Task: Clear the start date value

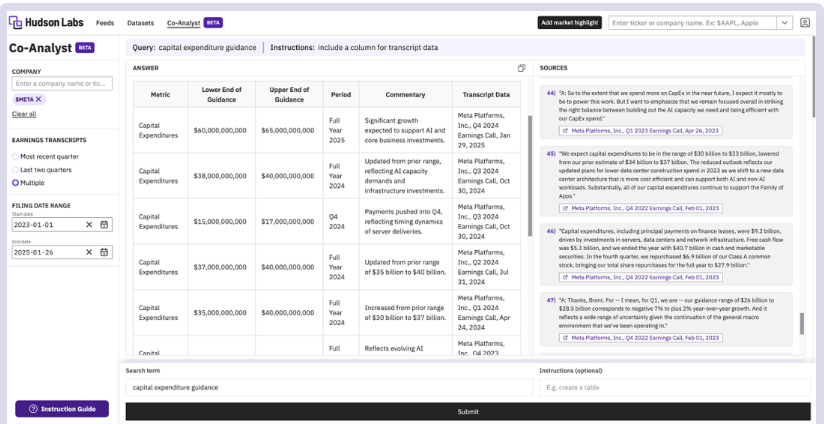Action: (x=89, y=224)
